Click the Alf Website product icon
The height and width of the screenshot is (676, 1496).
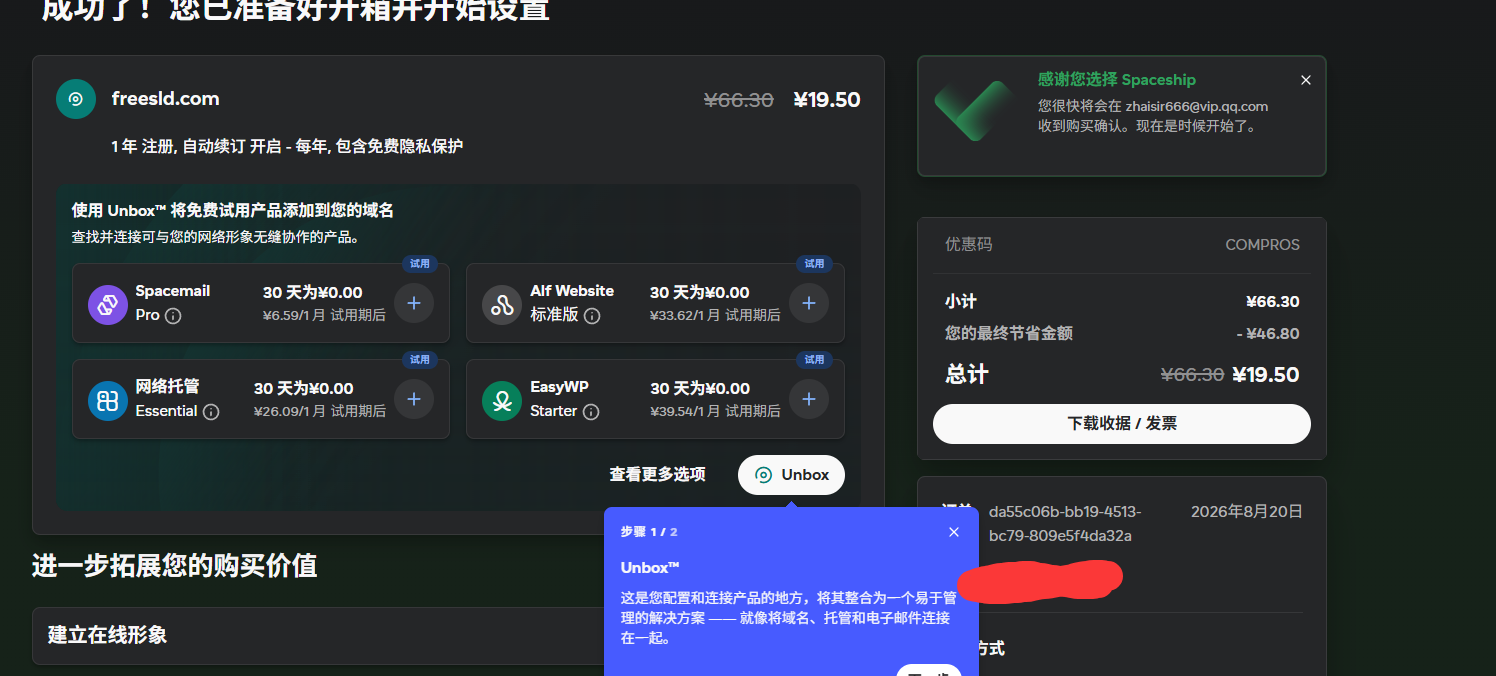pos(502,304)
